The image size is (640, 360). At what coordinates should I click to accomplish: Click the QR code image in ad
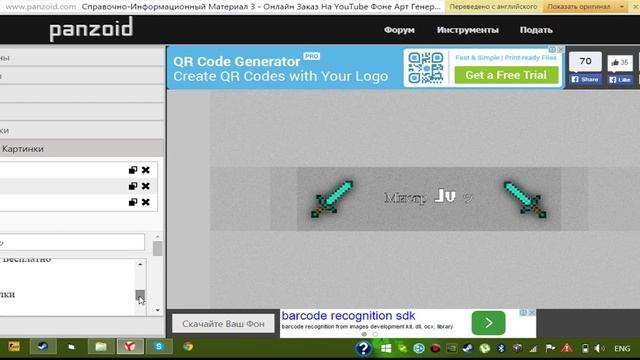click(426, 68)
